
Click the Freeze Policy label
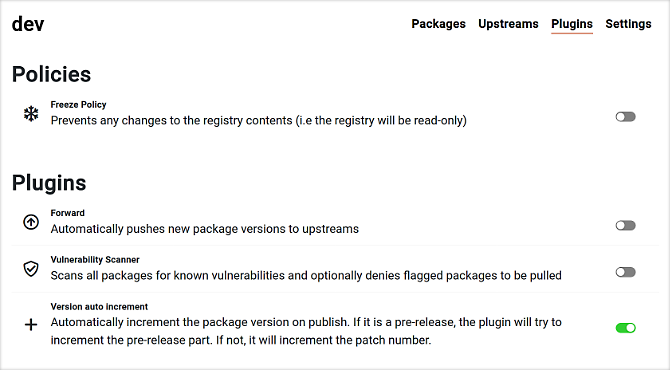(x=78, y=105)
